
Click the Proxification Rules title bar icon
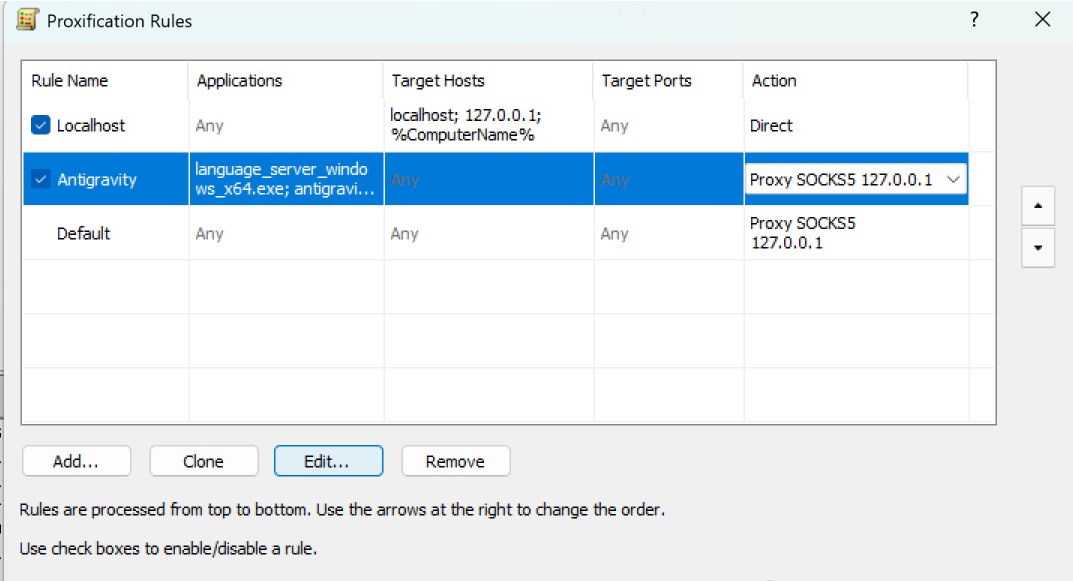coord(27,20)
